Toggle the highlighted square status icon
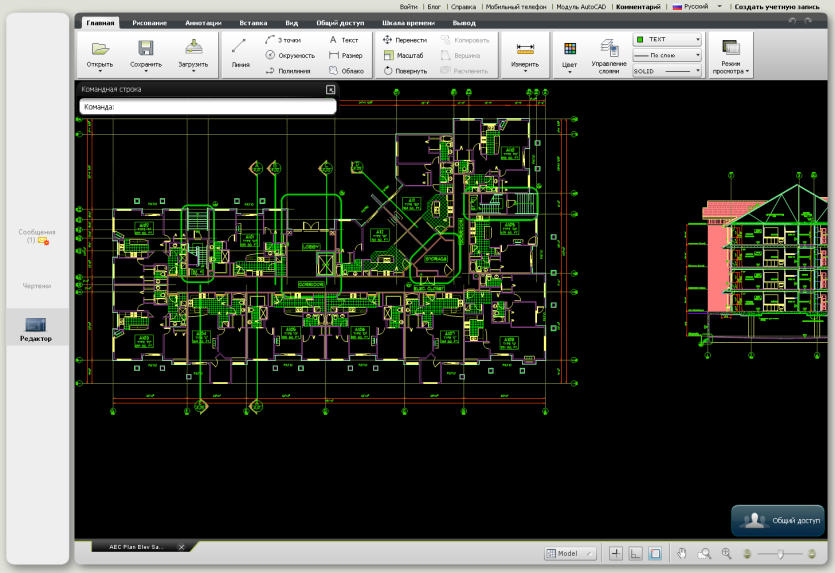 [655, 554]
